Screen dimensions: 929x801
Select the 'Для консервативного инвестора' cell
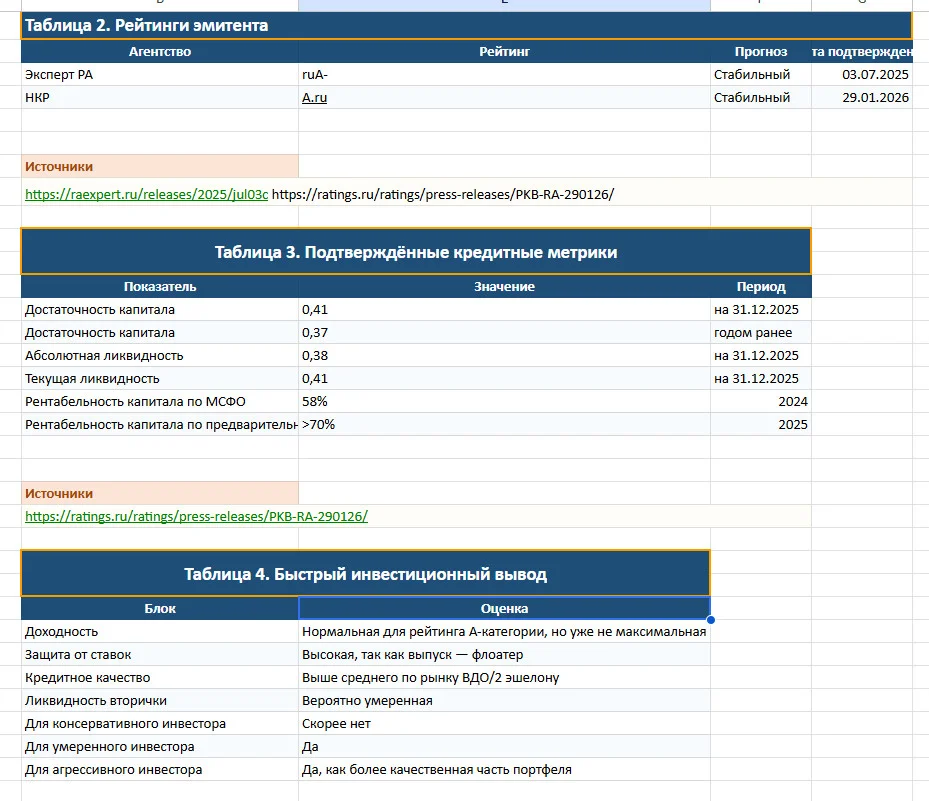(160, 723)
